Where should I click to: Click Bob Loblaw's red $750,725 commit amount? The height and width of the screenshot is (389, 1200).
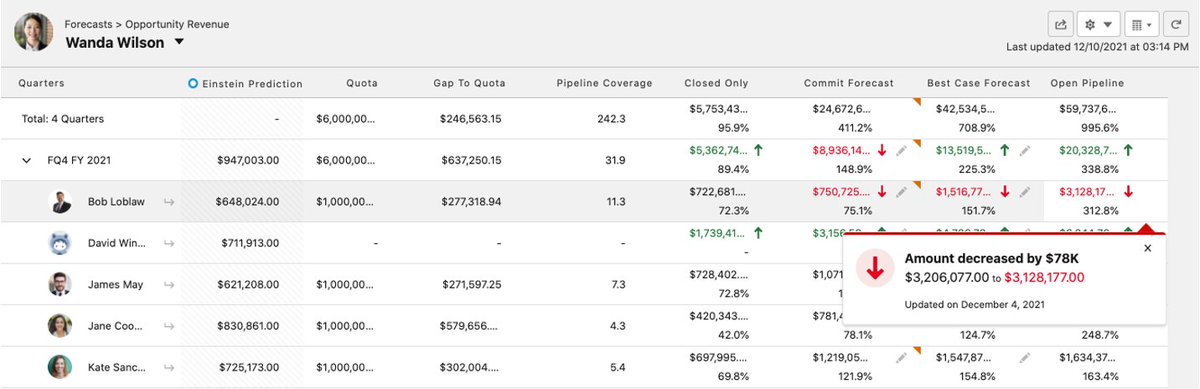click(x=841, y=191)
